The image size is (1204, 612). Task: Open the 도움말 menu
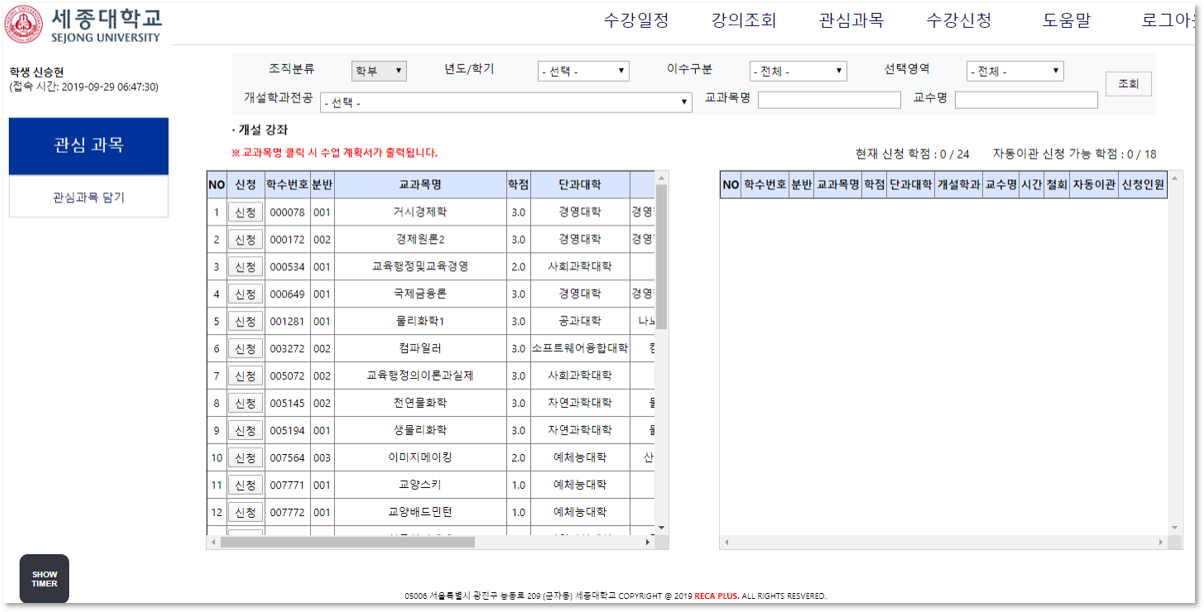(x=1066, y=20)
